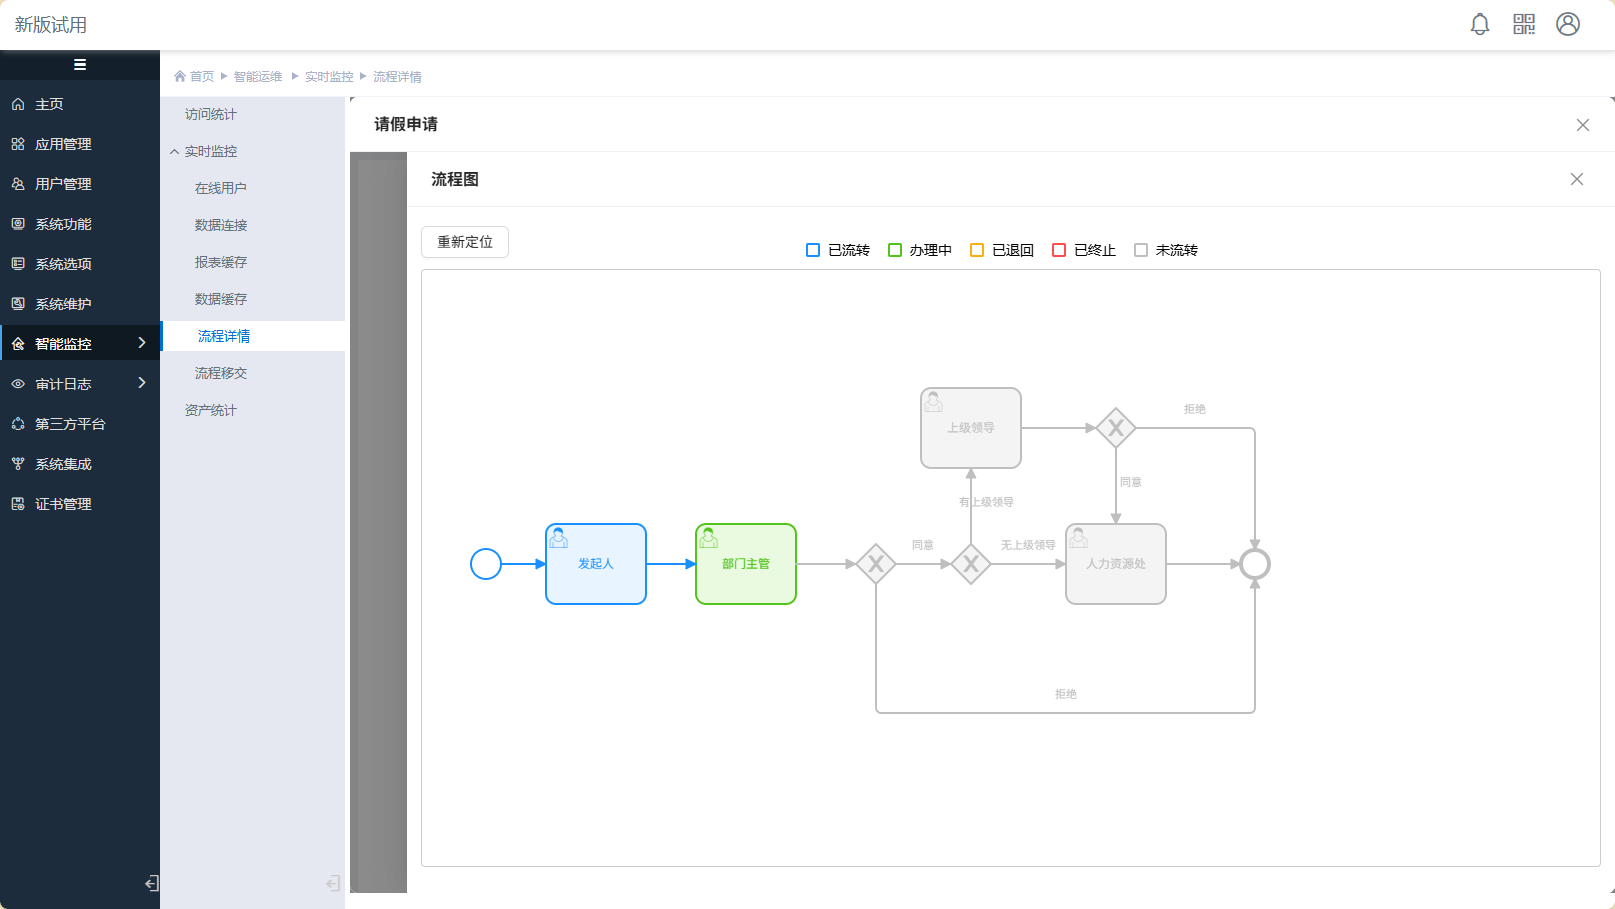Click the 已退回 orange legend swatch

(x=977, y=250)
